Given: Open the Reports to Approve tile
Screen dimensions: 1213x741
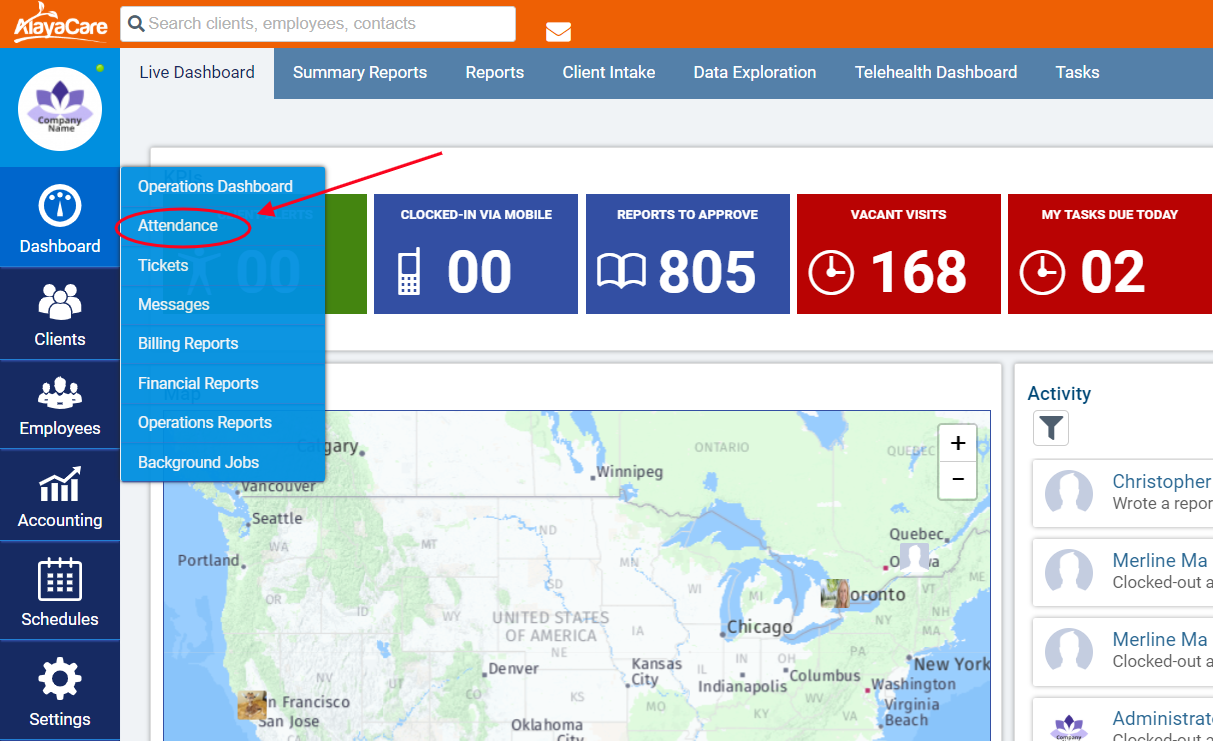Looking at the screenshot, I should [687, 254].
